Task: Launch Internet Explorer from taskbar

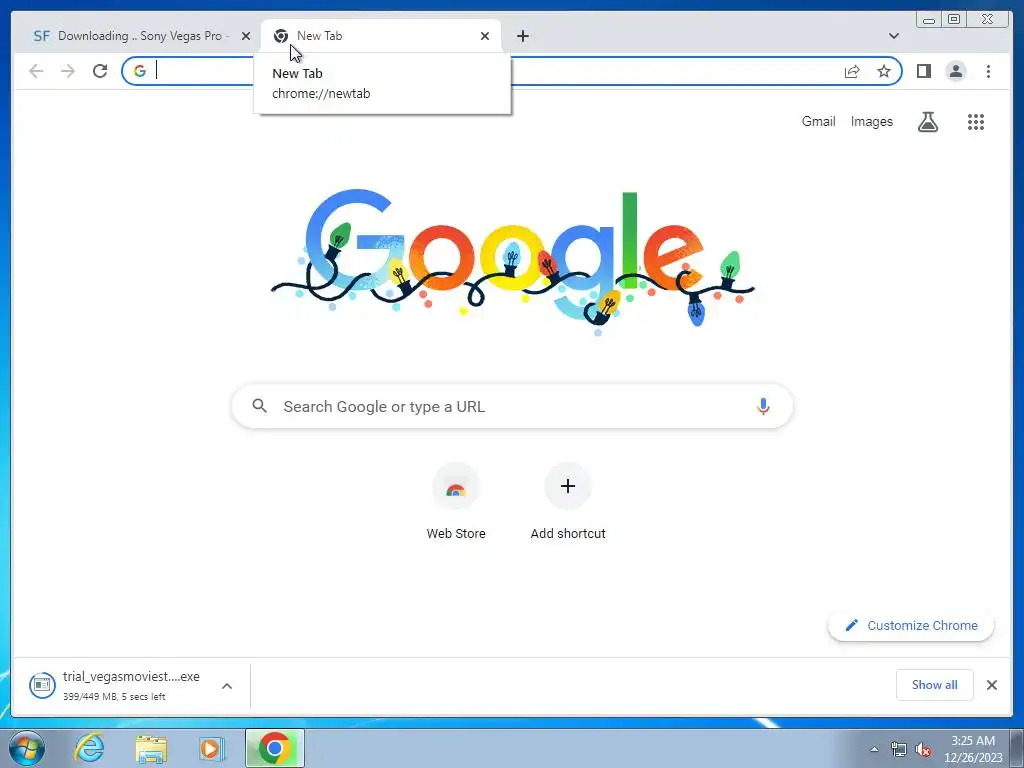Action: [x=89, y=748]
